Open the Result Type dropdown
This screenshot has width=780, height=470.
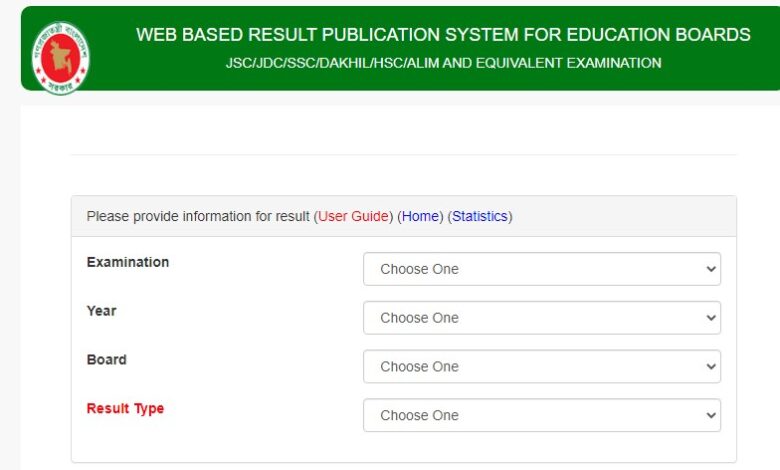click(542, 415)
